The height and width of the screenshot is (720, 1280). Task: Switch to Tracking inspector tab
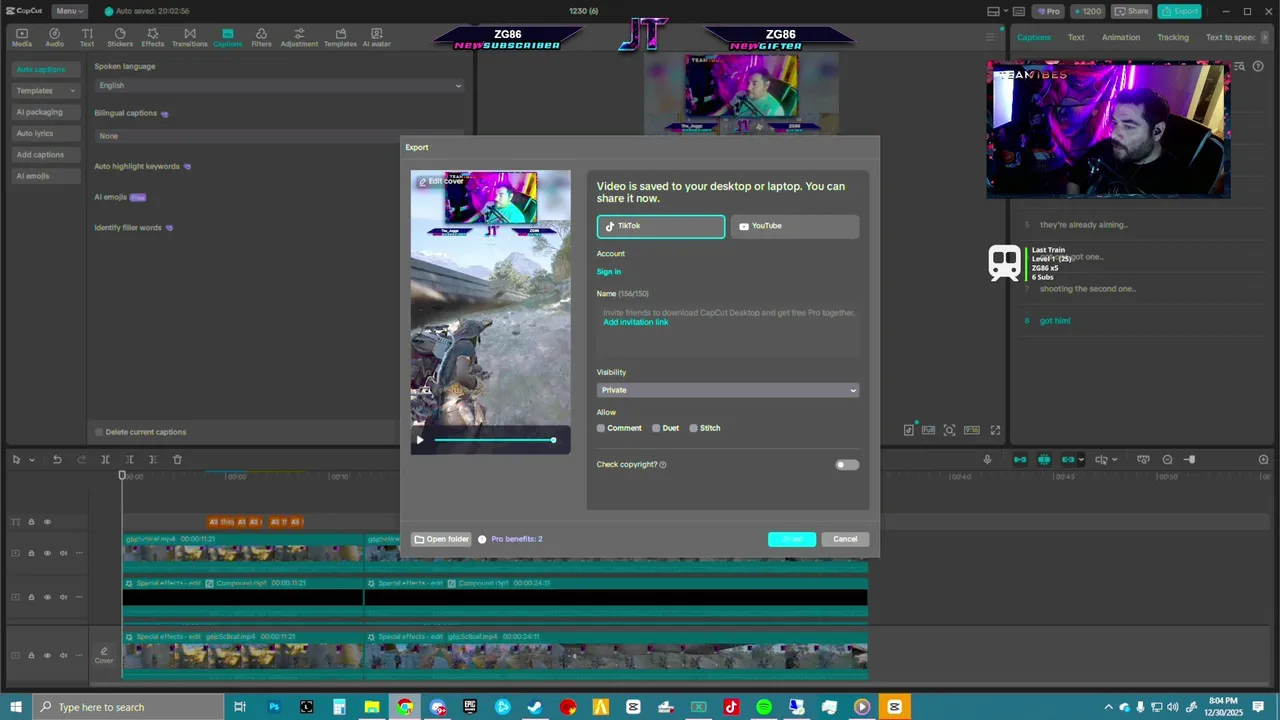[x=1173, y=37]
